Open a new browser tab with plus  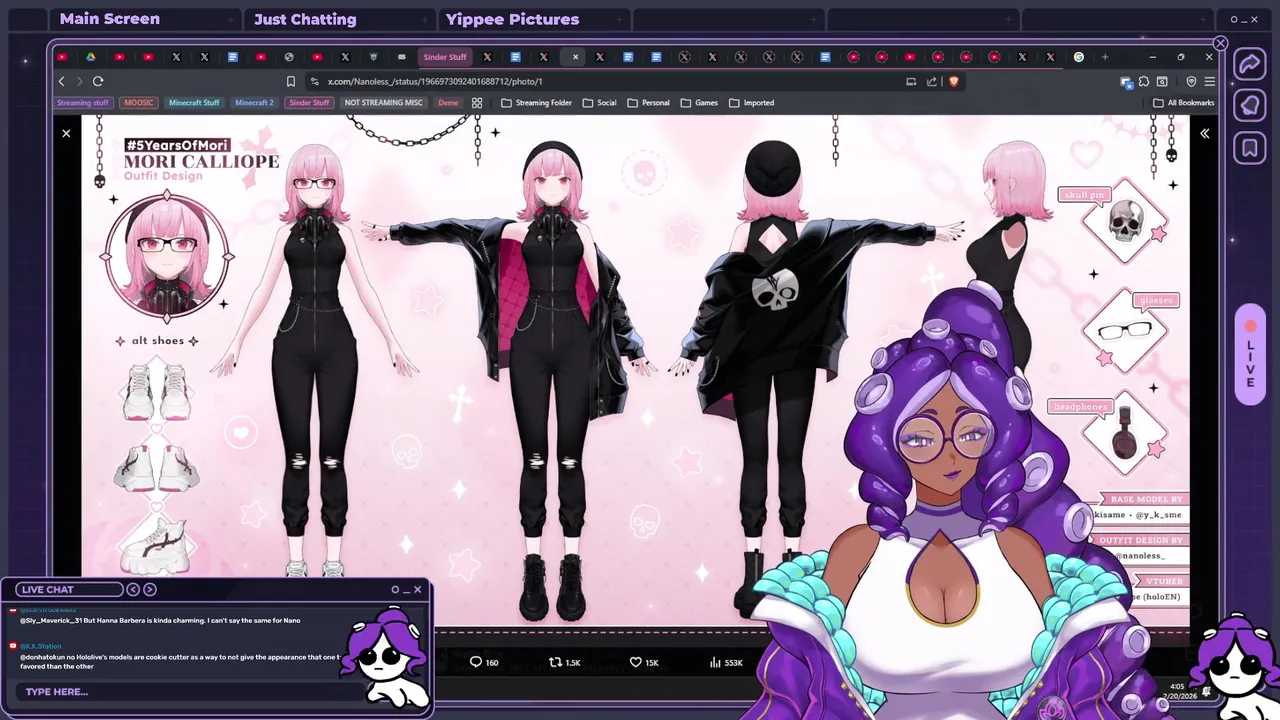click(x=1105, y=57)
